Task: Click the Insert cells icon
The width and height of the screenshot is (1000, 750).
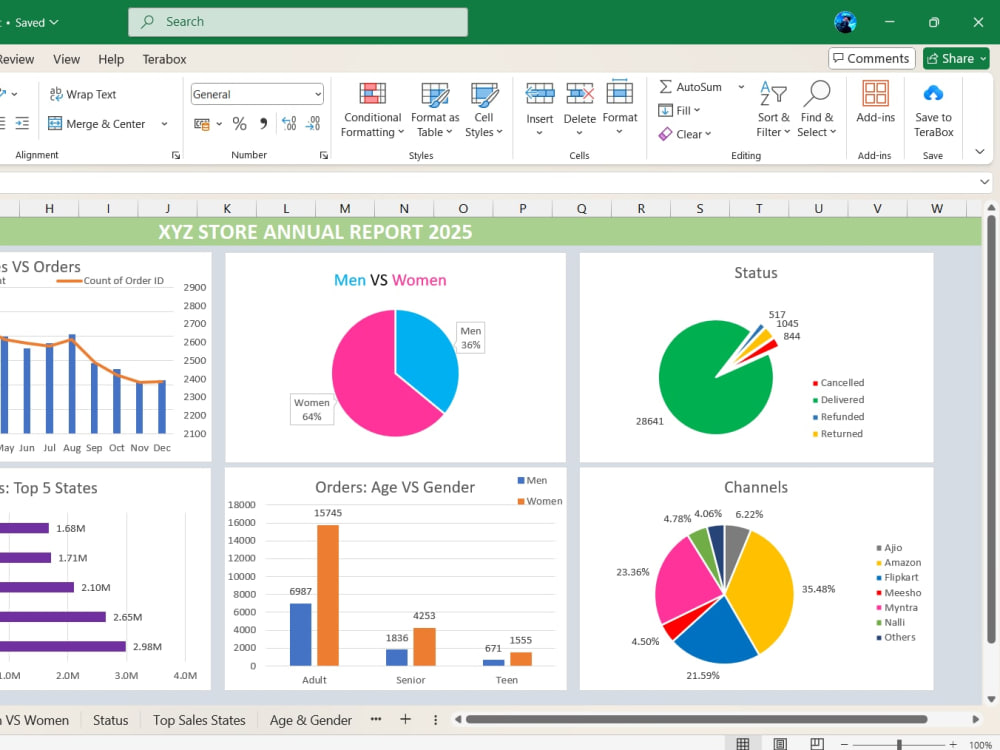Action: click(x=540, y=93)
